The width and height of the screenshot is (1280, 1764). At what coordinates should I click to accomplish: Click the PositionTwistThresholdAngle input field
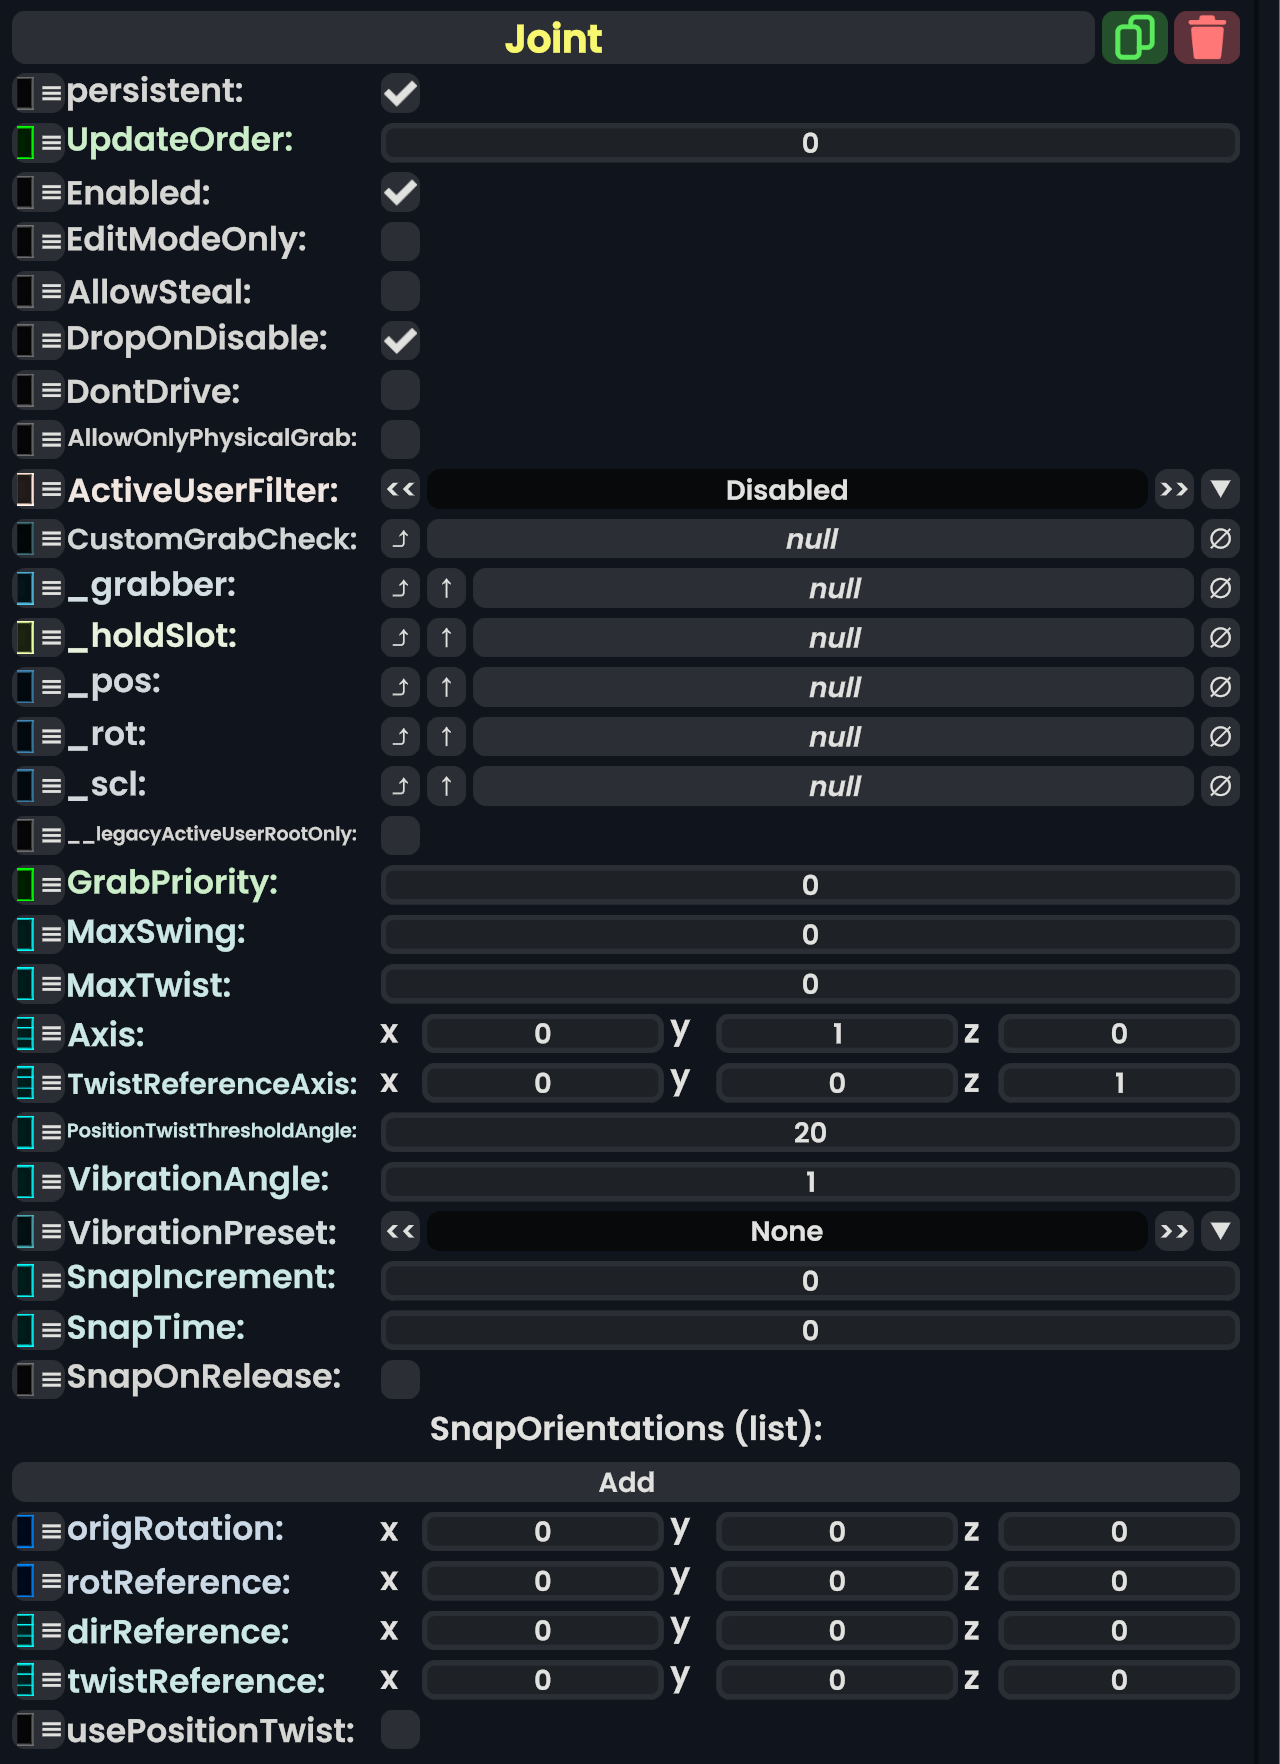(810, 1132)
